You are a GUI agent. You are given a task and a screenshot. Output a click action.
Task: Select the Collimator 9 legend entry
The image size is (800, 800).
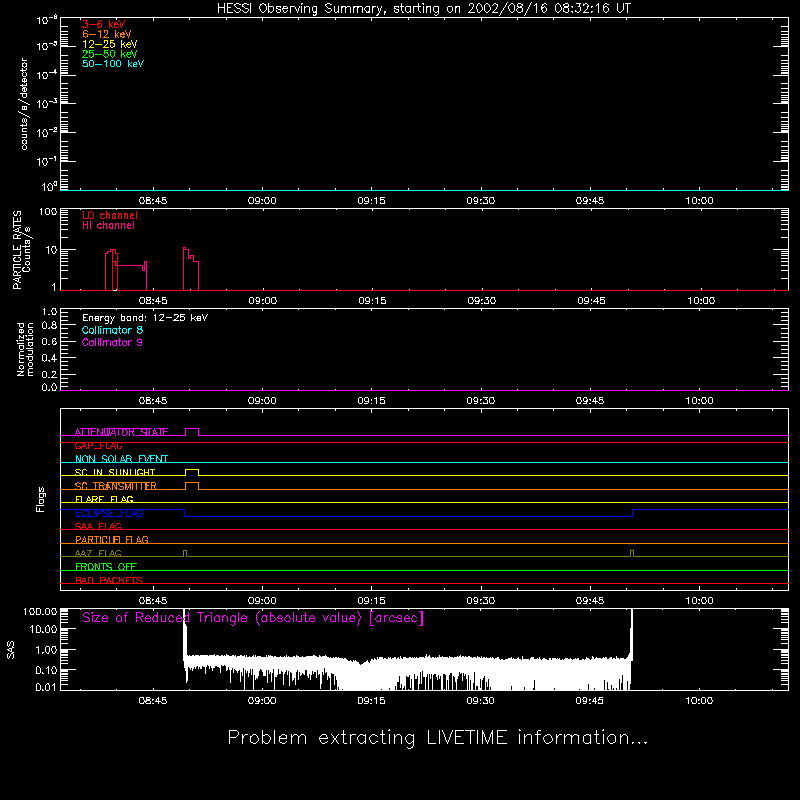[x=112, y=342]
